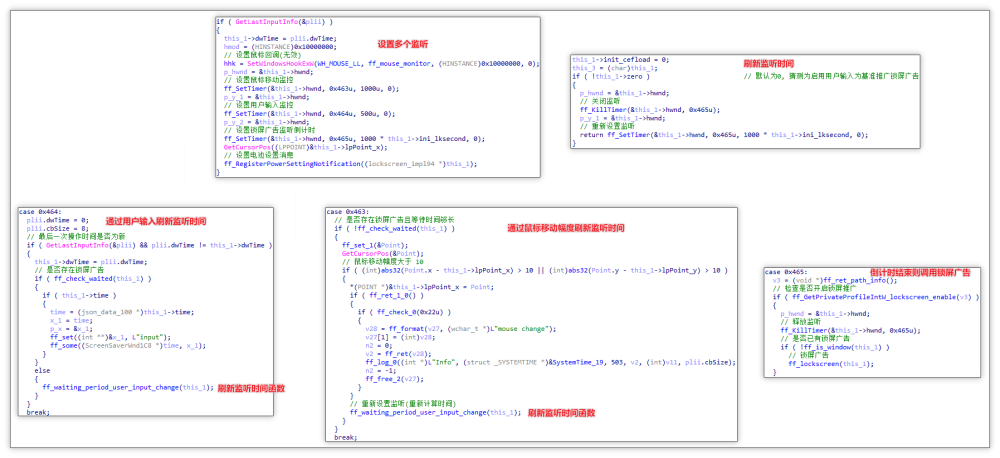The image size is (1000, 458).
Task: Click 'plii.cbSize = 8;' line
Action: [55, 227]
